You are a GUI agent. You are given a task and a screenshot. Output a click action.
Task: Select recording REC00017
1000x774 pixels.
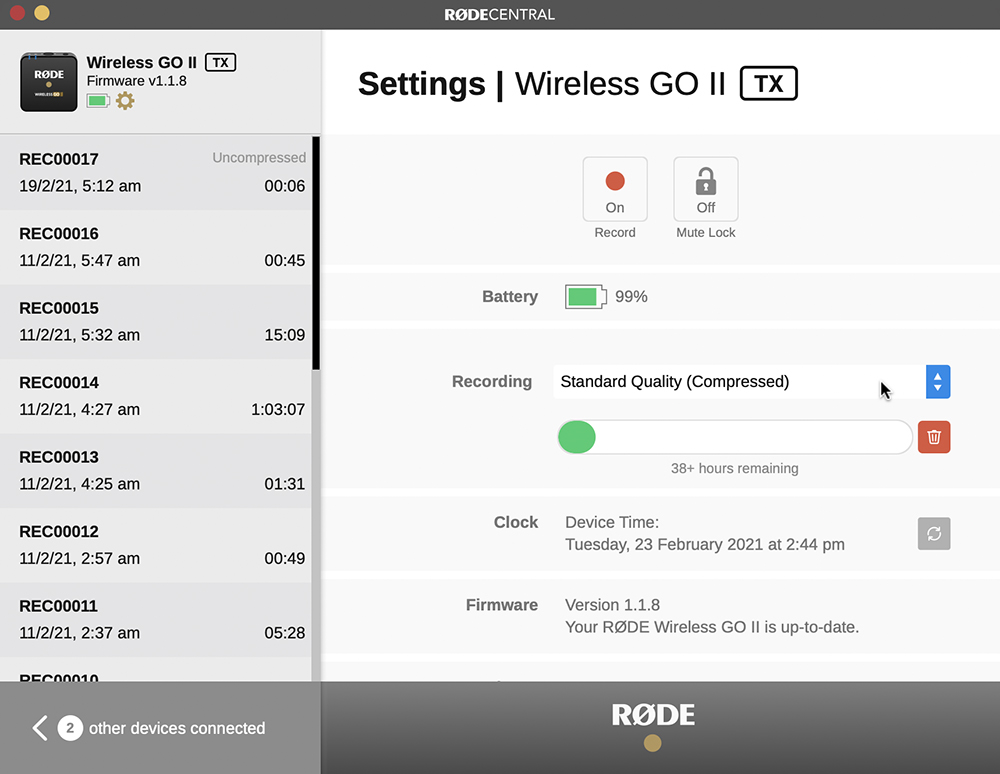pyautogui.click(x=160, y=172)
